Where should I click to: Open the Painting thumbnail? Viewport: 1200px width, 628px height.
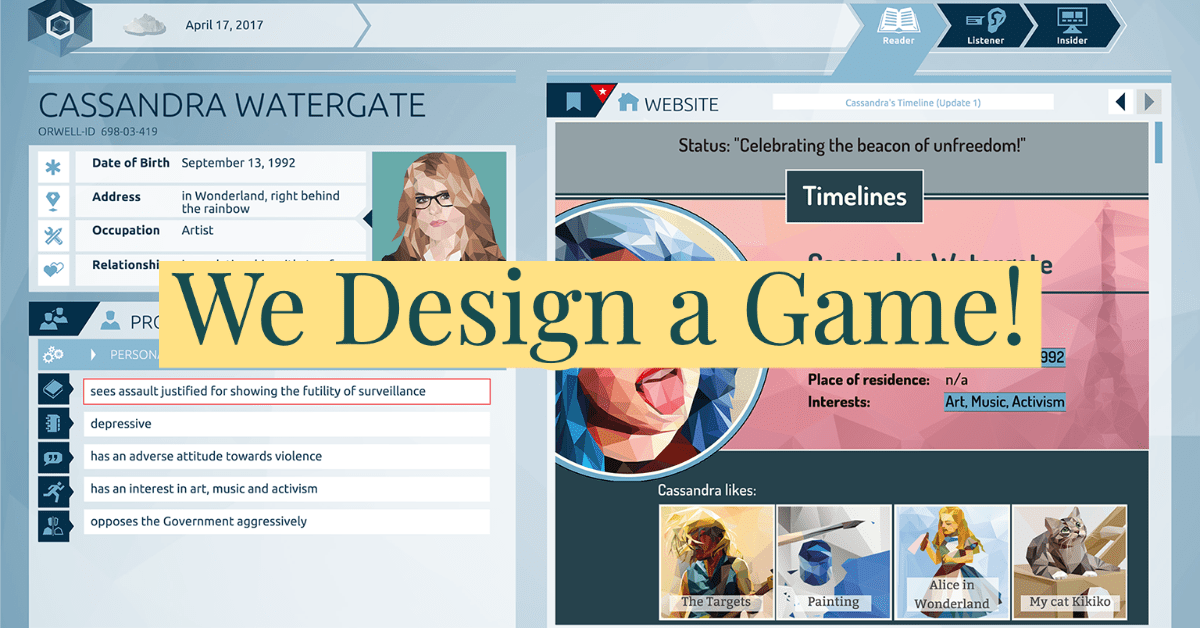[x=834, y=562]
